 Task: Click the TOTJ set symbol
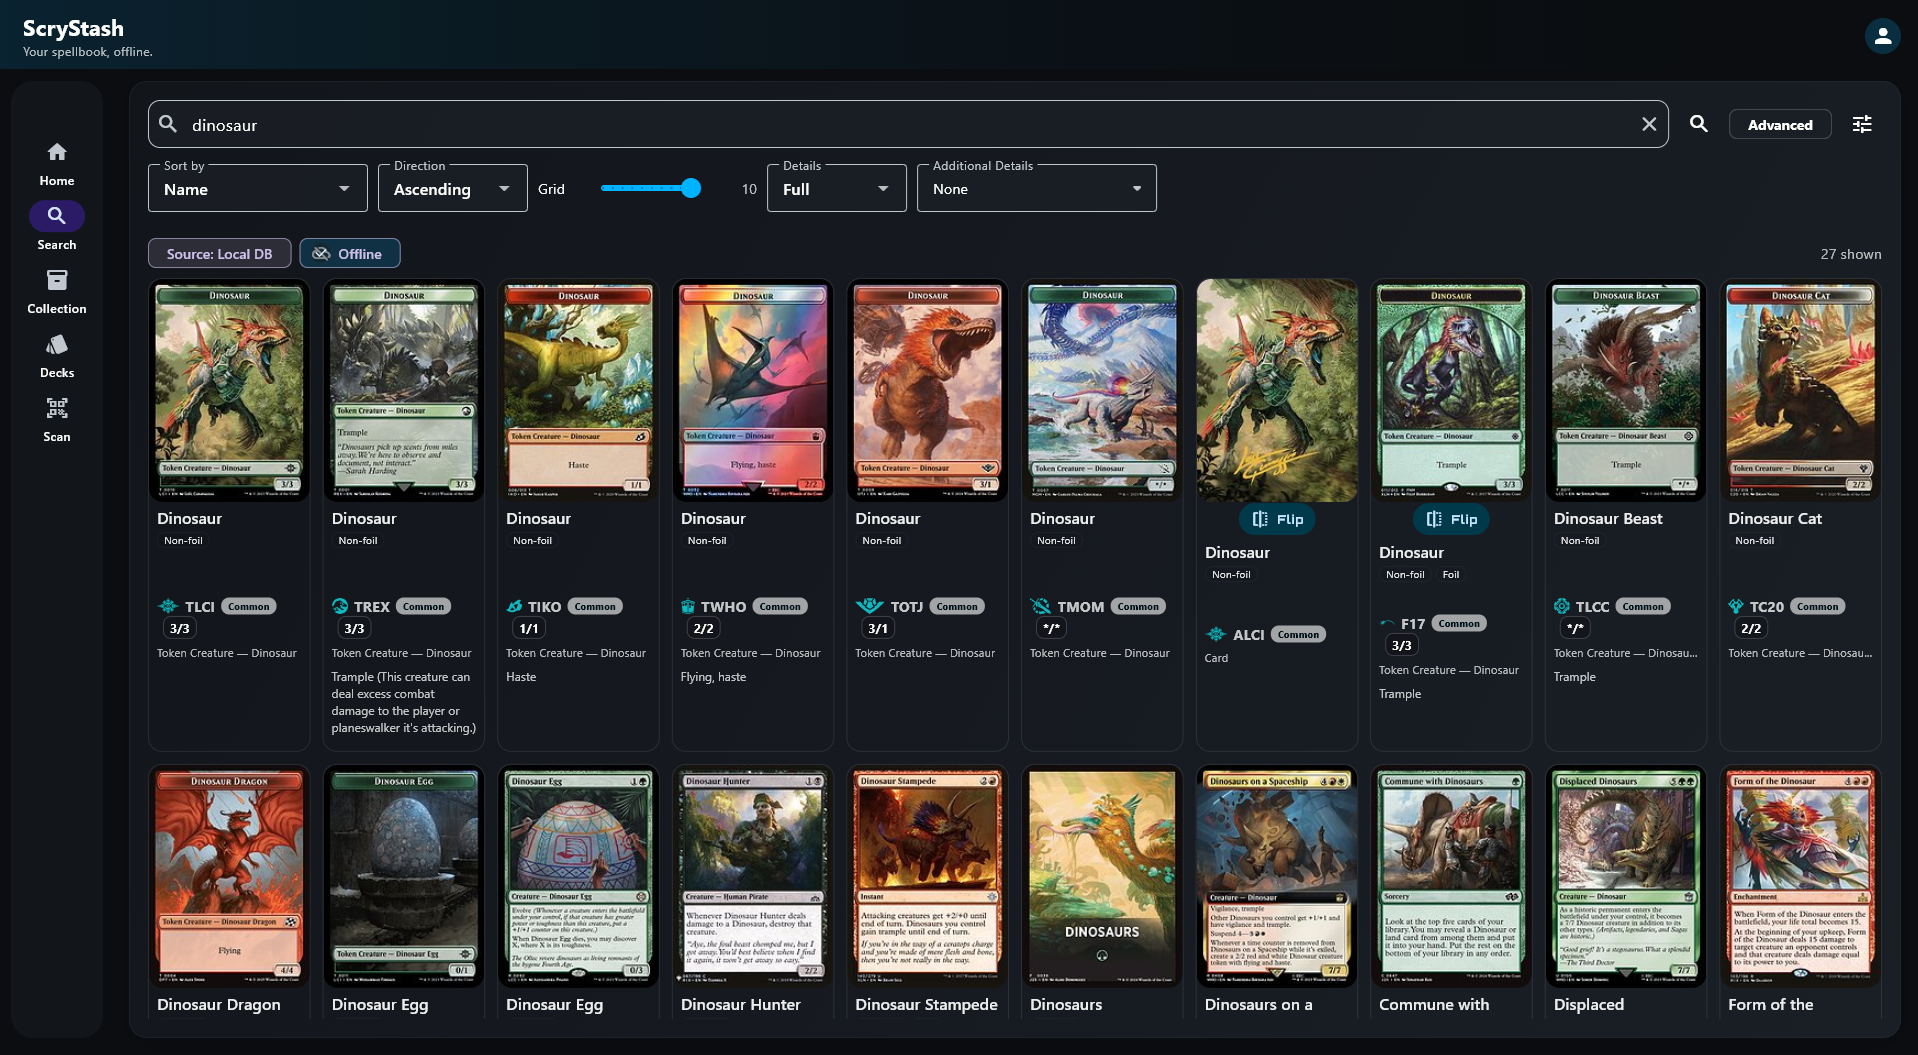pyautogui.click(x=870, y=606)
